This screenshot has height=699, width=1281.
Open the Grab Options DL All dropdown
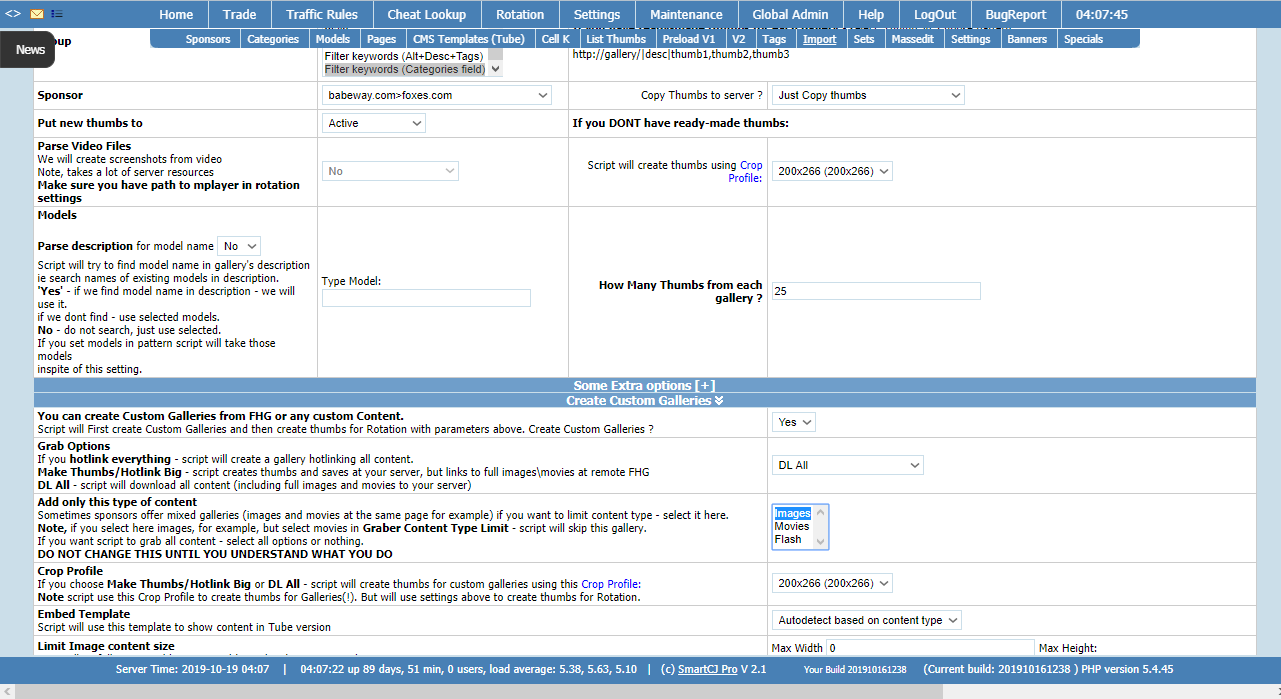[848, 465]
